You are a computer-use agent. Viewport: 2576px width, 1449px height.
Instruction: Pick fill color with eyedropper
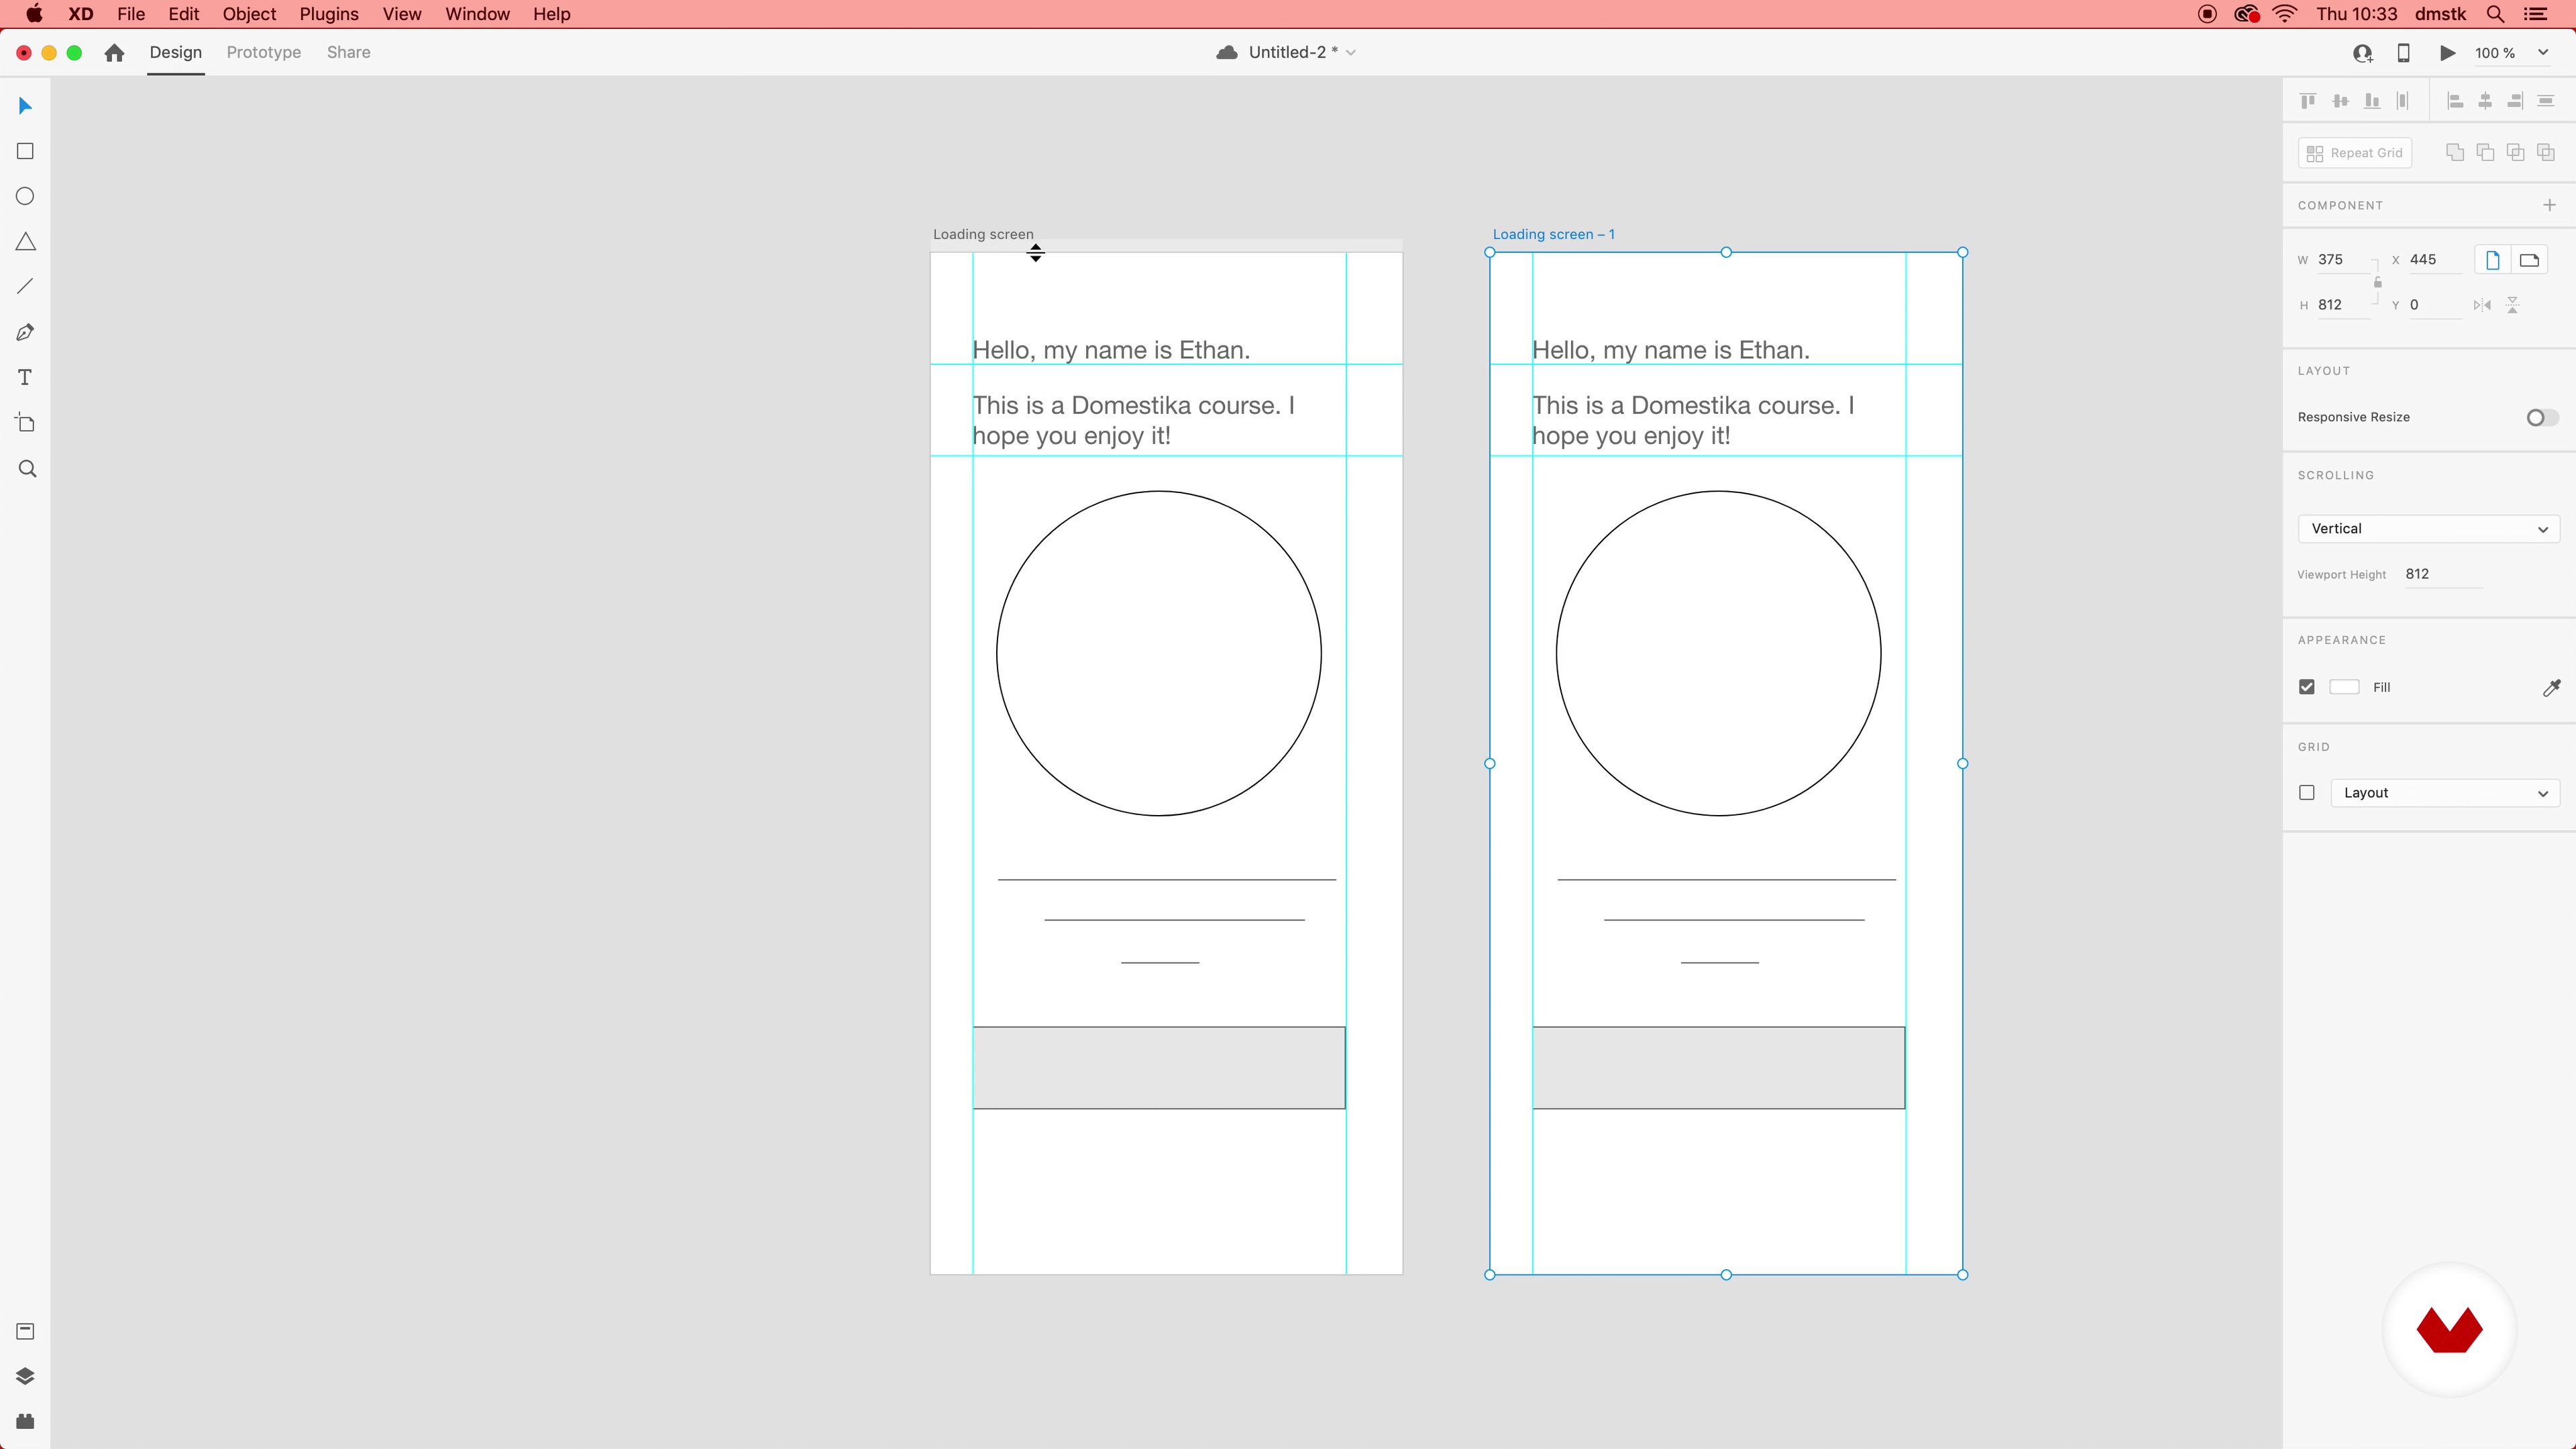tap(2551, 687)
